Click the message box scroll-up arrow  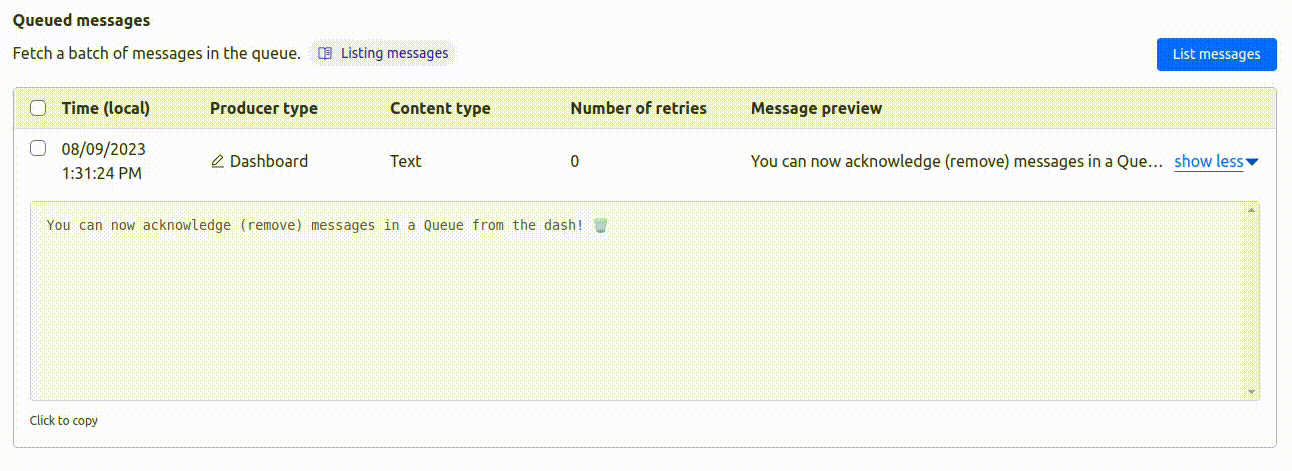point(1251,210)
